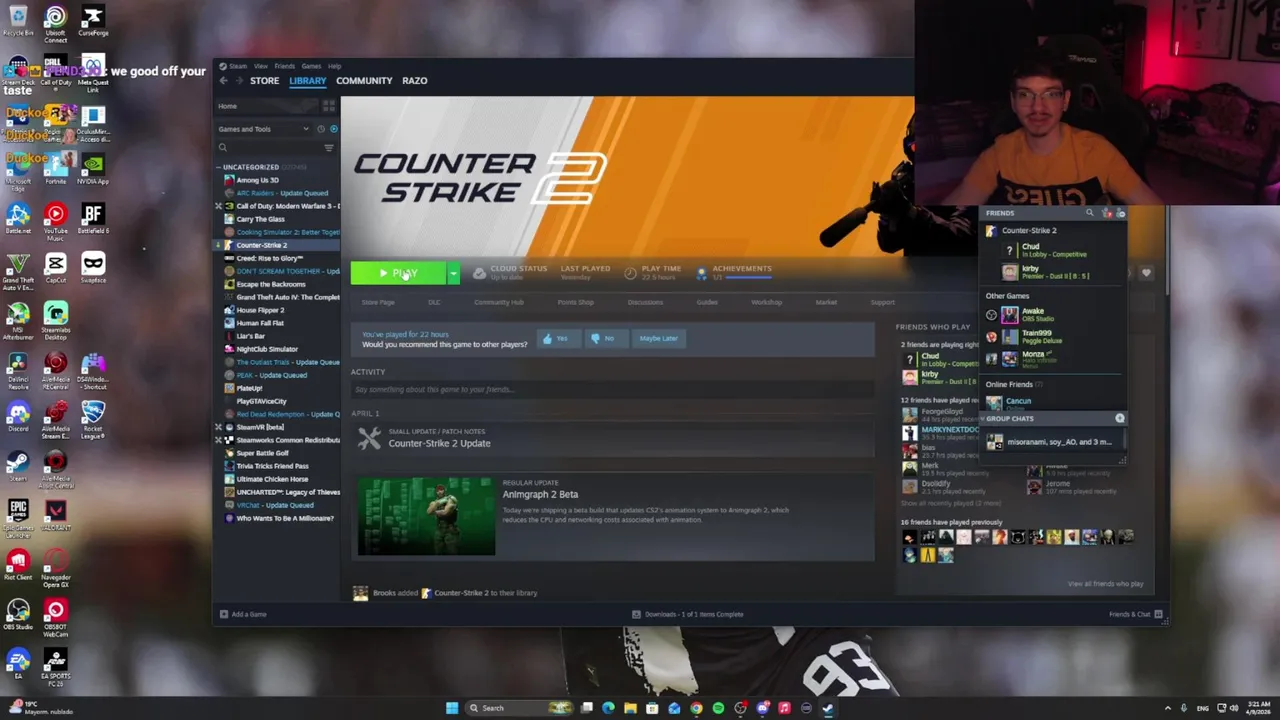Add Counter-Strike 2 to favorites heart icon
The image size is (1280, 720).
(x=1146, y=273)
